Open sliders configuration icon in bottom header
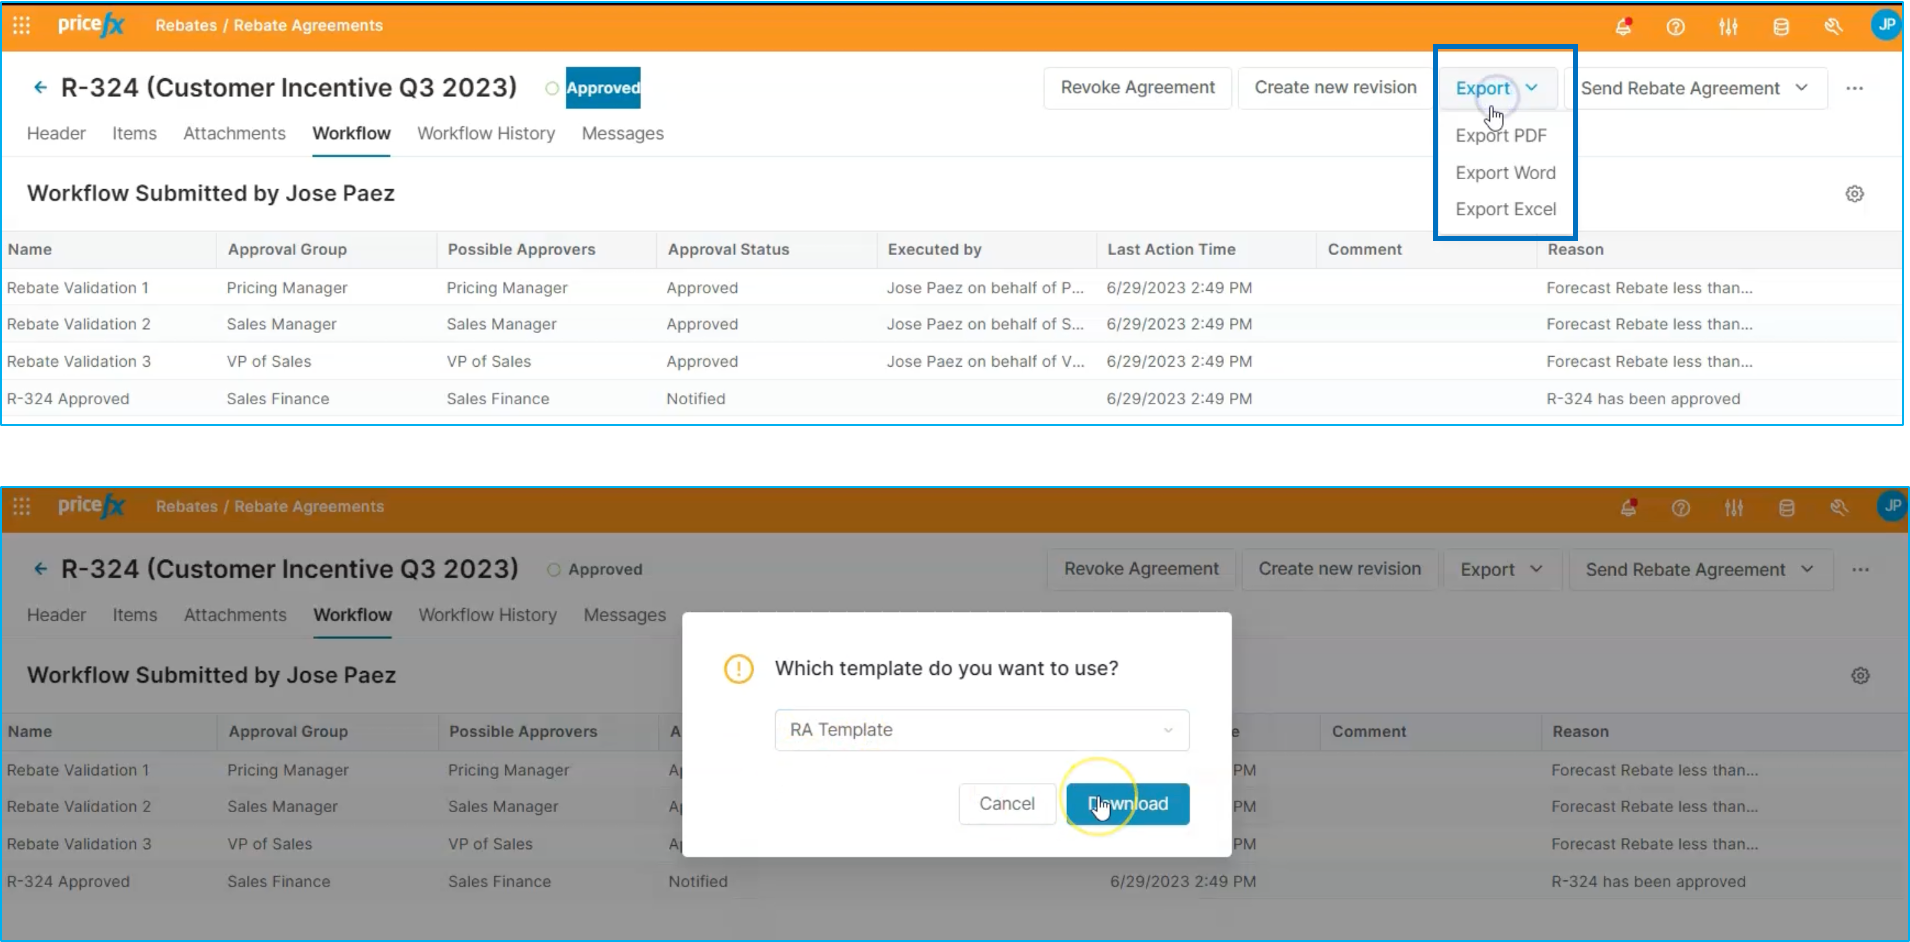The height and width of the screenshot is (942, 1910). point(1733,508)
